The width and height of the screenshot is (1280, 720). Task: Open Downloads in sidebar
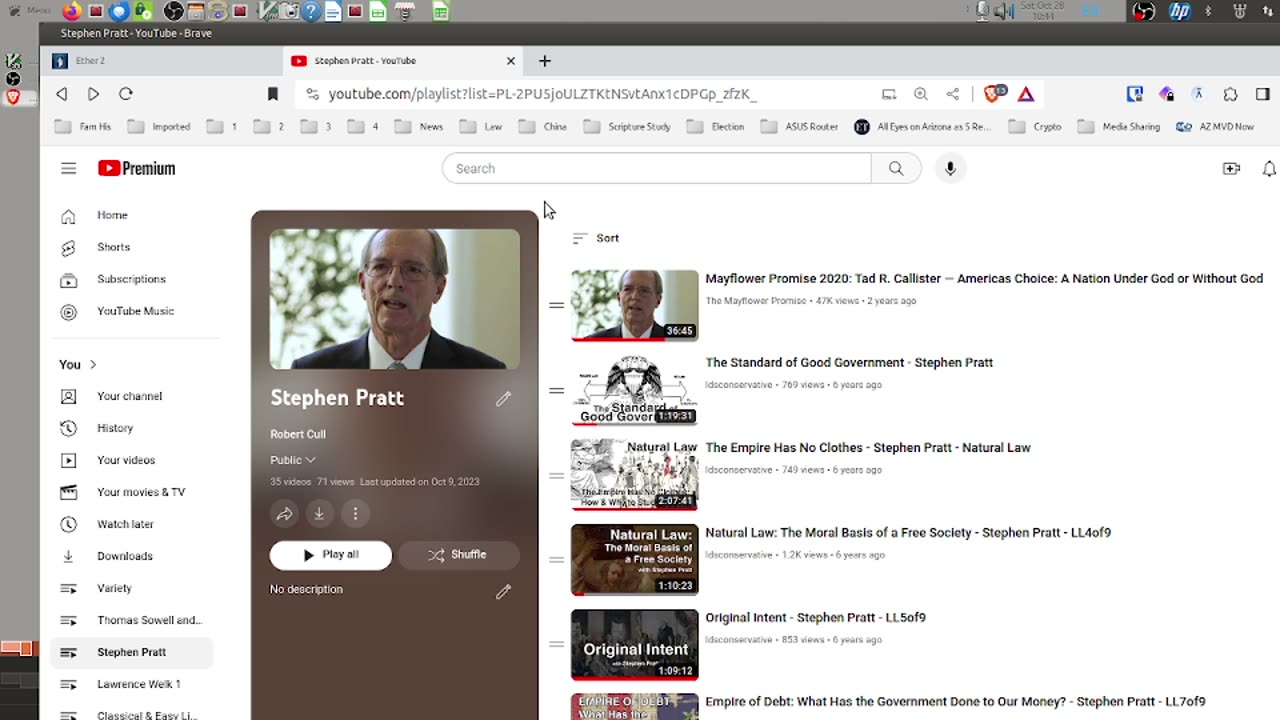[131, 556]
